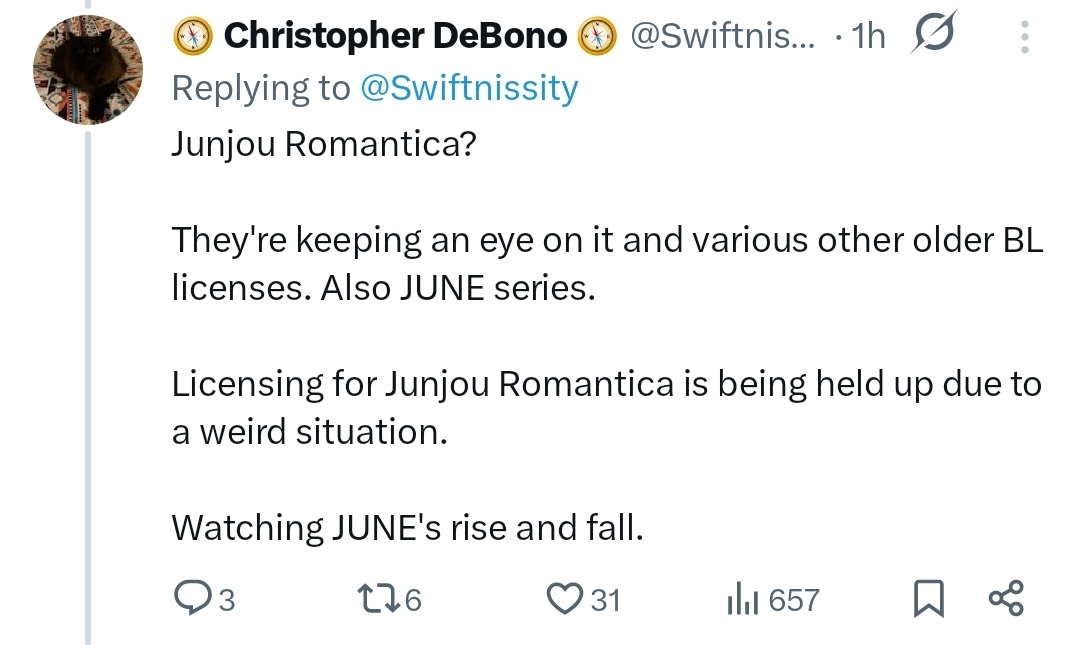Click the sentence about licensing being held up

[606, 407]
